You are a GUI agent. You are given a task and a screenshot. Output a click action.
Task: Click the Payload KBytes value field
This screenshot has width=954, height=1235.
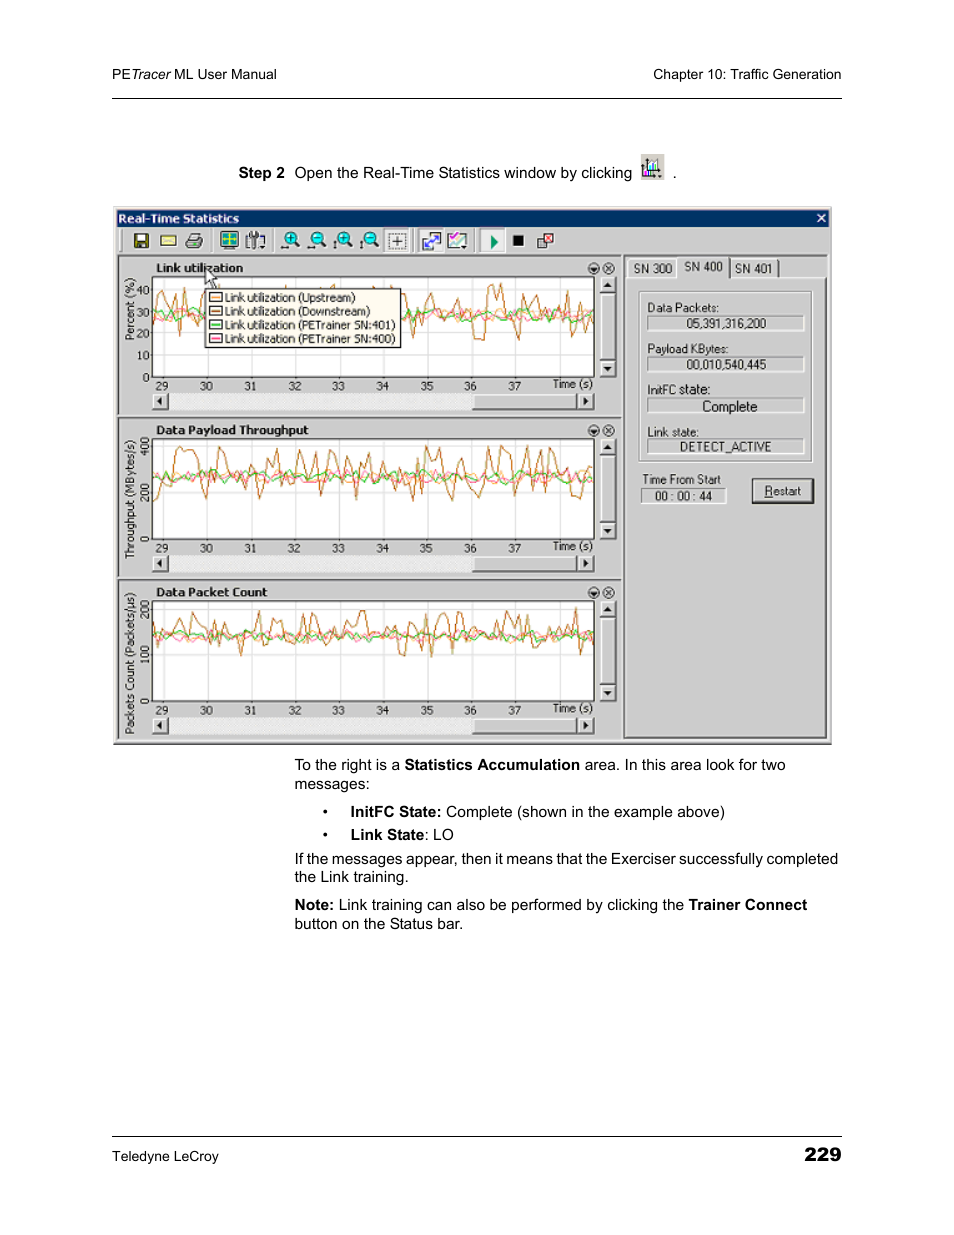coord(726,365)
